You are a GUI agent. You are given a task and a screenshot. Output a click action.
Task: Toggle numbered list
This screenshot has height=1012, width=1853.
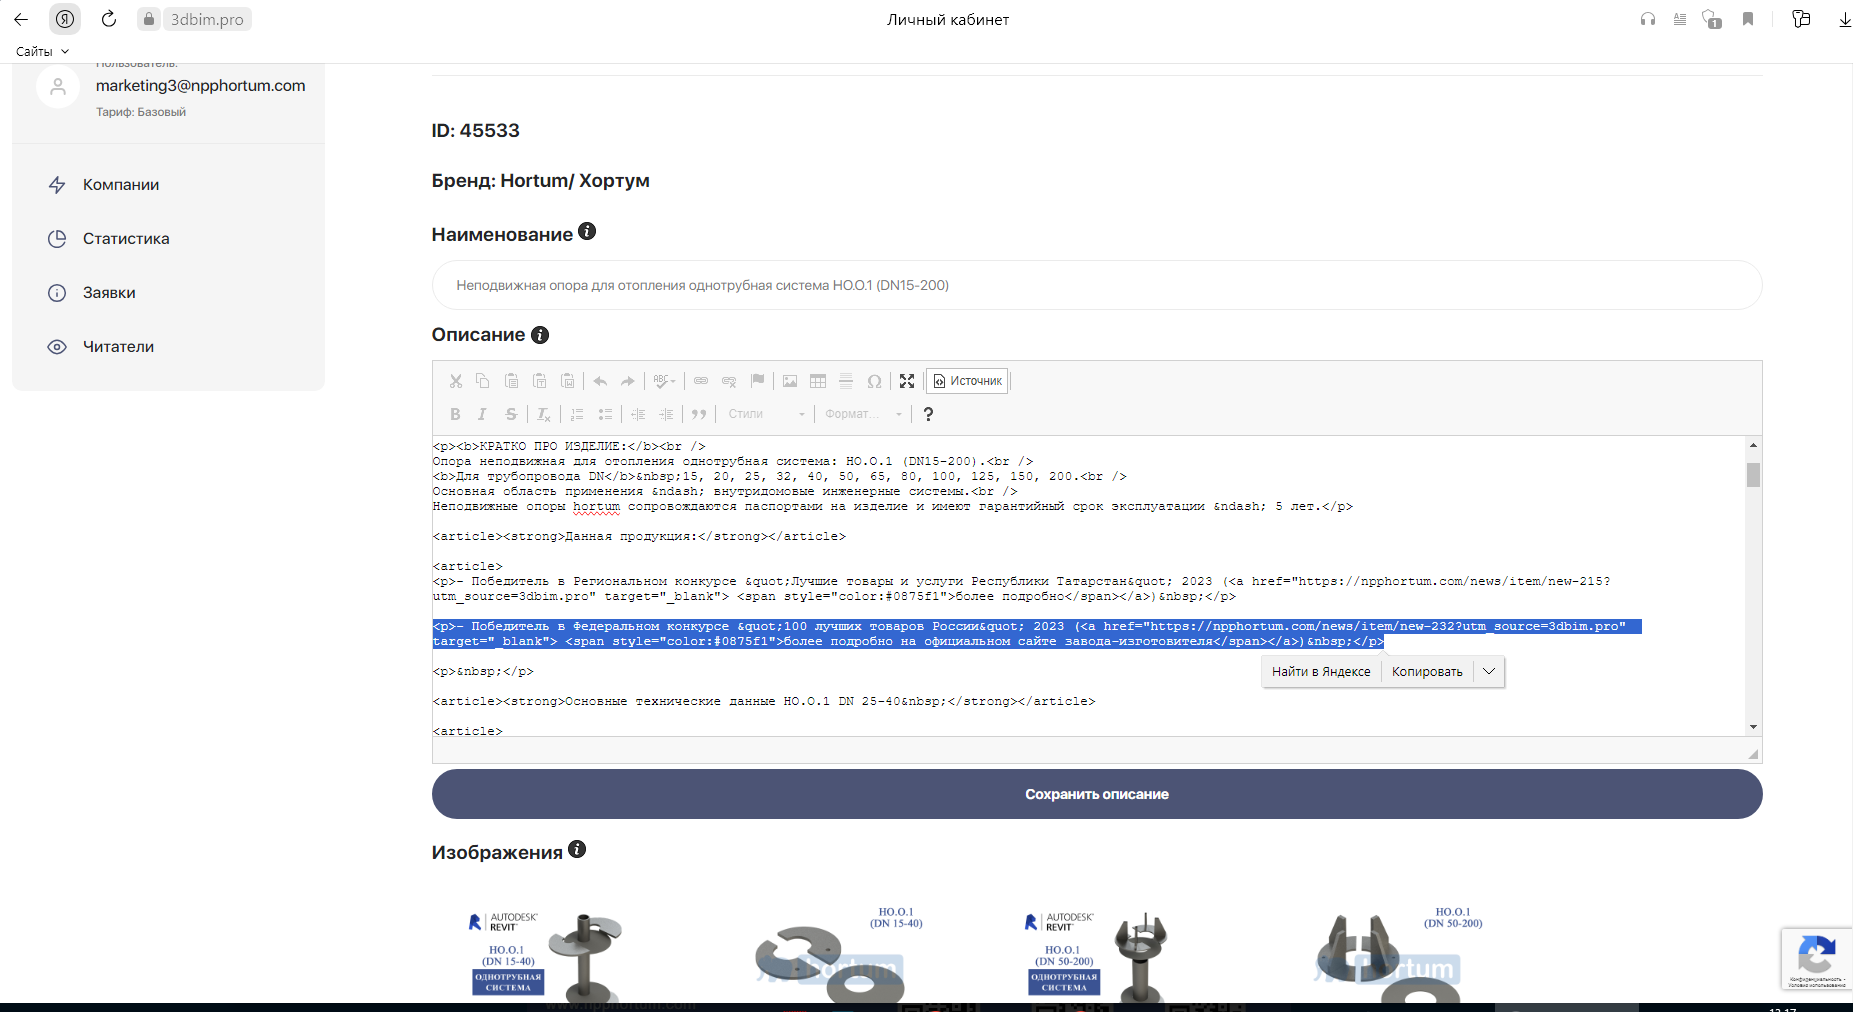tap(577, 414)
